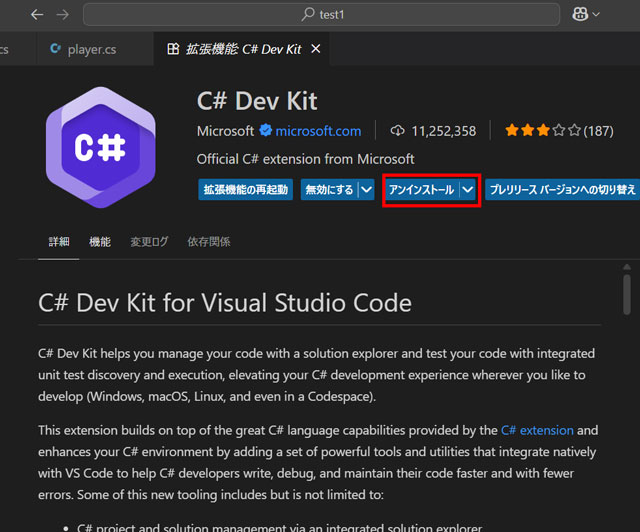
Task: Open the 依存関係 tab
Action: click(x=208, y=242)
